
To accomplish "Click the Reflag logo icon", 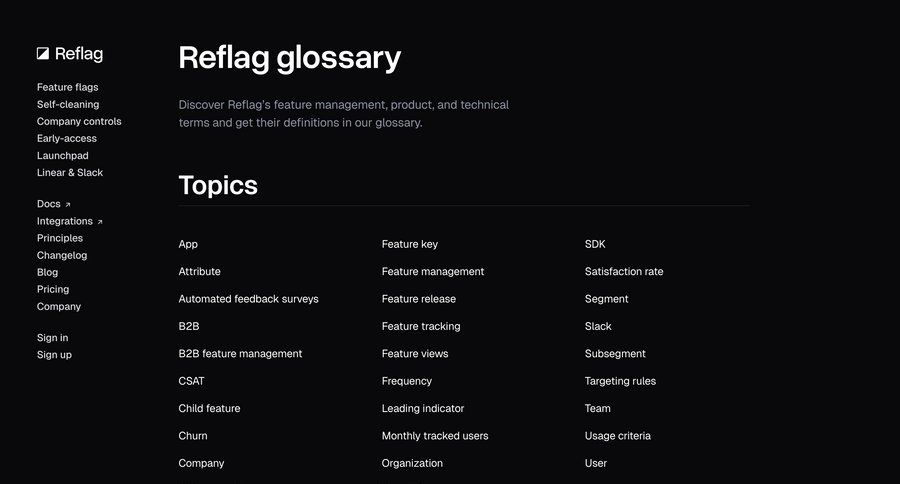I will click(x=43, y=54).
